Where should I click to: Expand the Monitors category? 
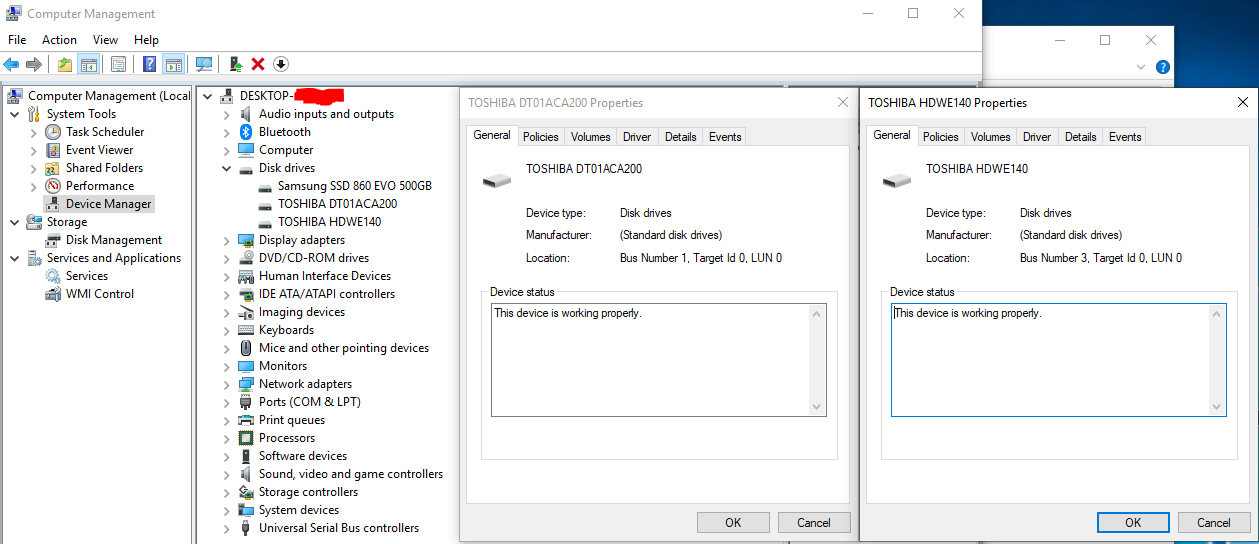pyautogui.click(x=227, y=366)
